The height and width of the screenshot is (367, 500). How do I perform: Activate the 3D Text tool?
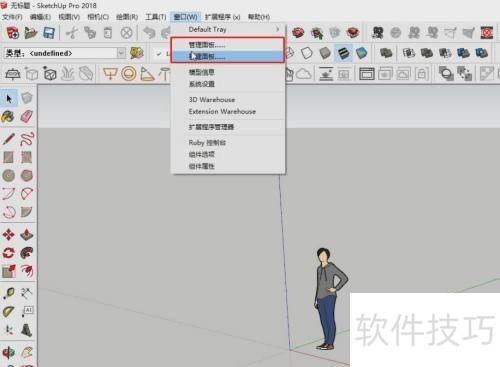(x=27, y=330)
